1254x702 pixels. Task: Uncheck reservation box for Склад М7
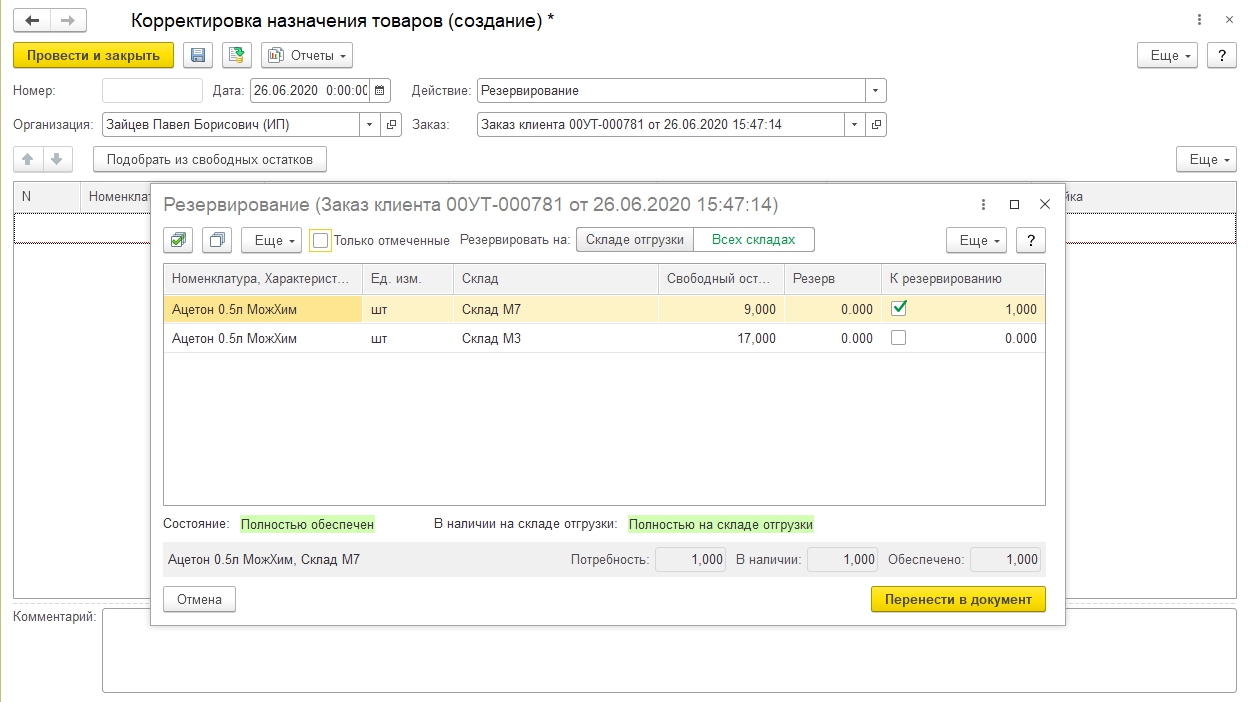[898, 309]
